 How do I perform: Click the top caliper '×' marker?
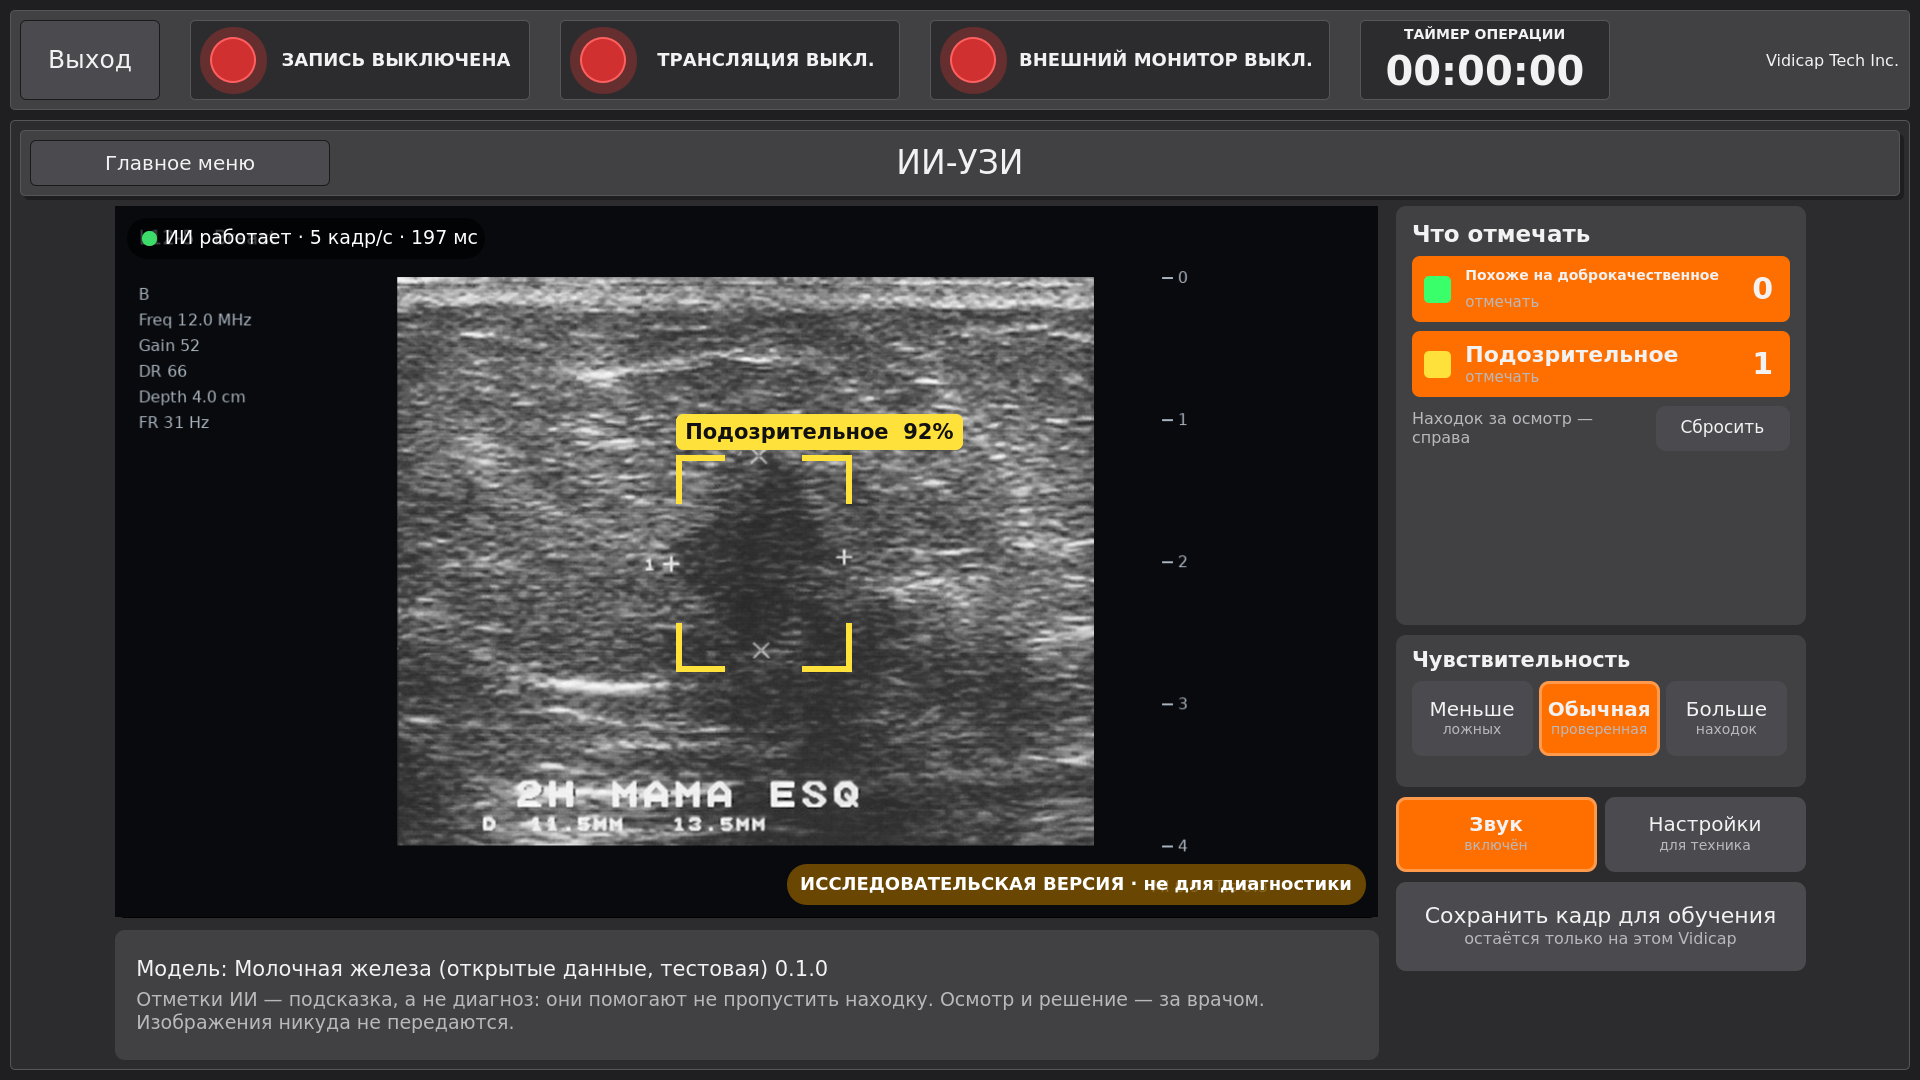coord(759,457)
